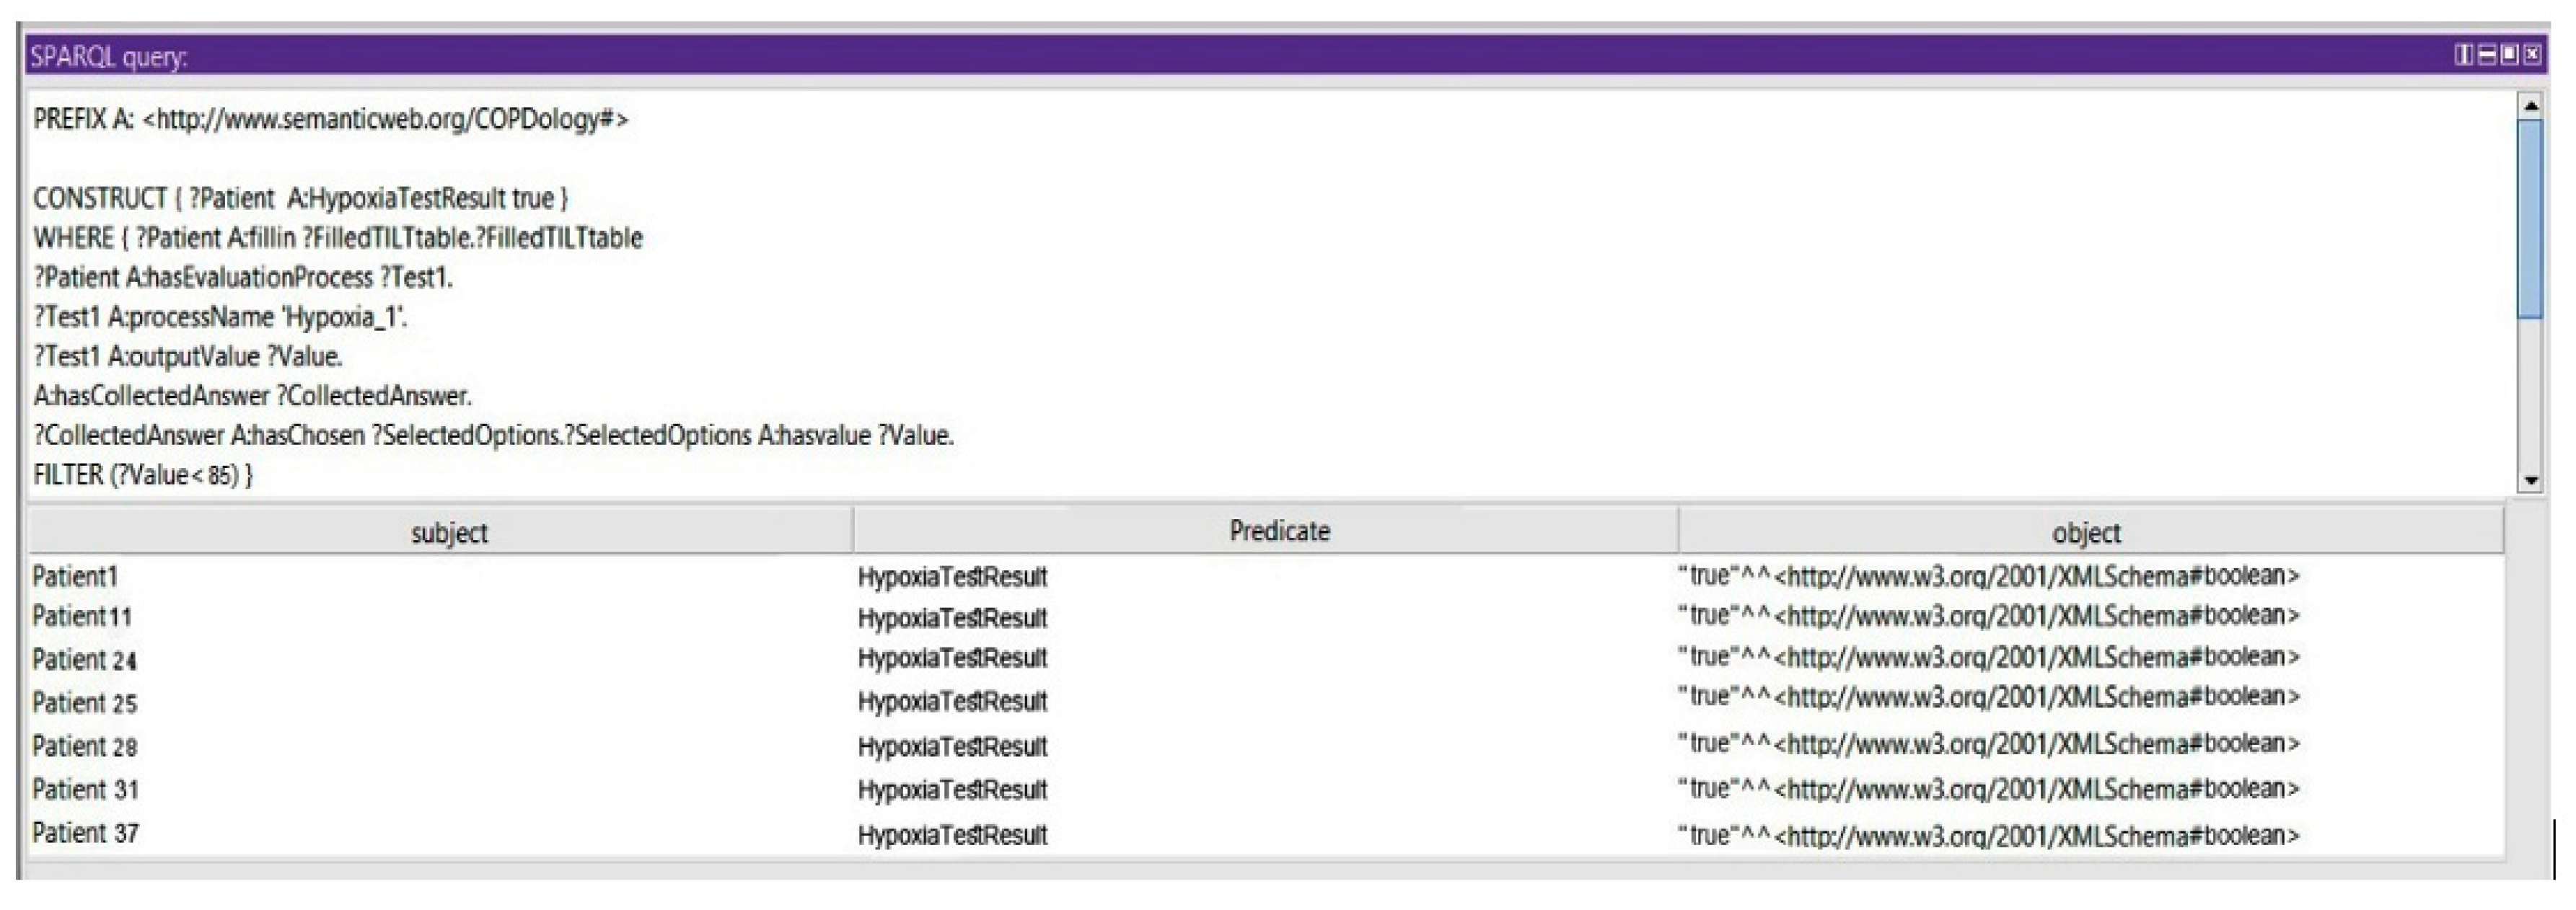Select the Patient 24 subject cell
This screenshot has height=910, width=2576.
(x=84, y=660)
